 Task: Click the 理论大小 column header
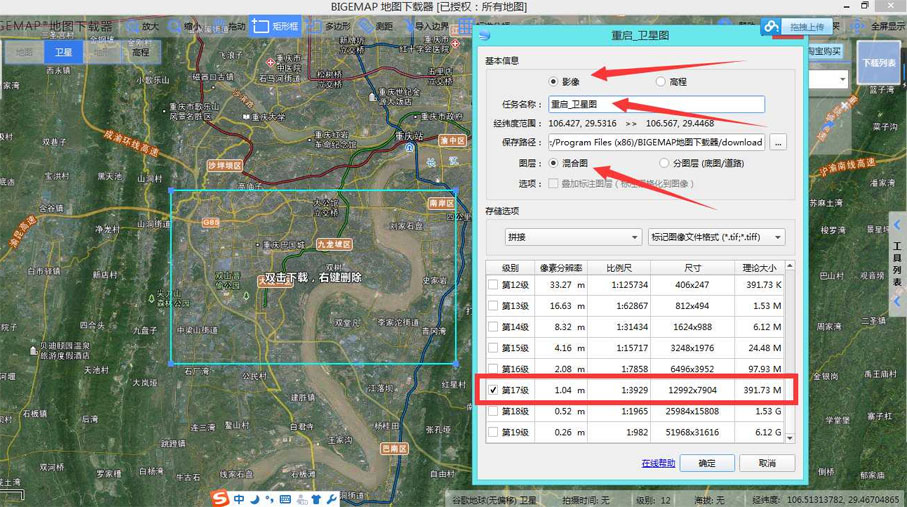759,267
